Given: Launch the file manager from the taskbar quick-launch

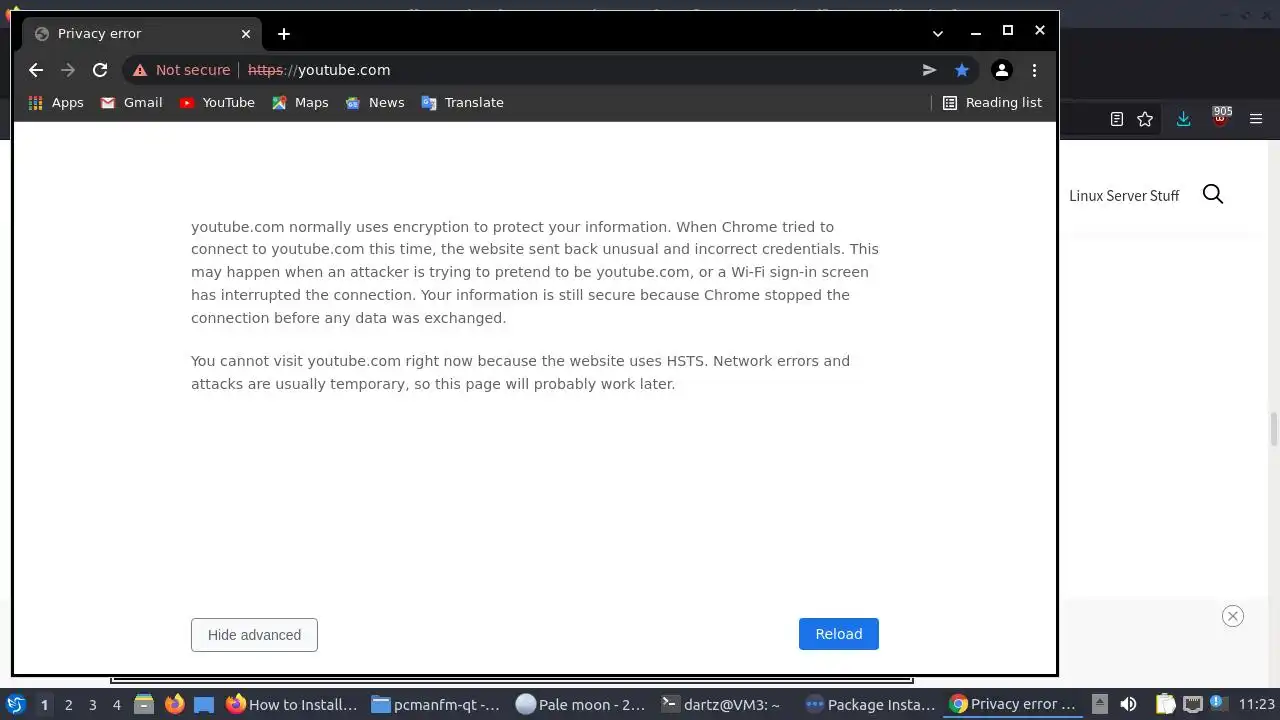Looking at the screenshot, I should coord(144,705).
